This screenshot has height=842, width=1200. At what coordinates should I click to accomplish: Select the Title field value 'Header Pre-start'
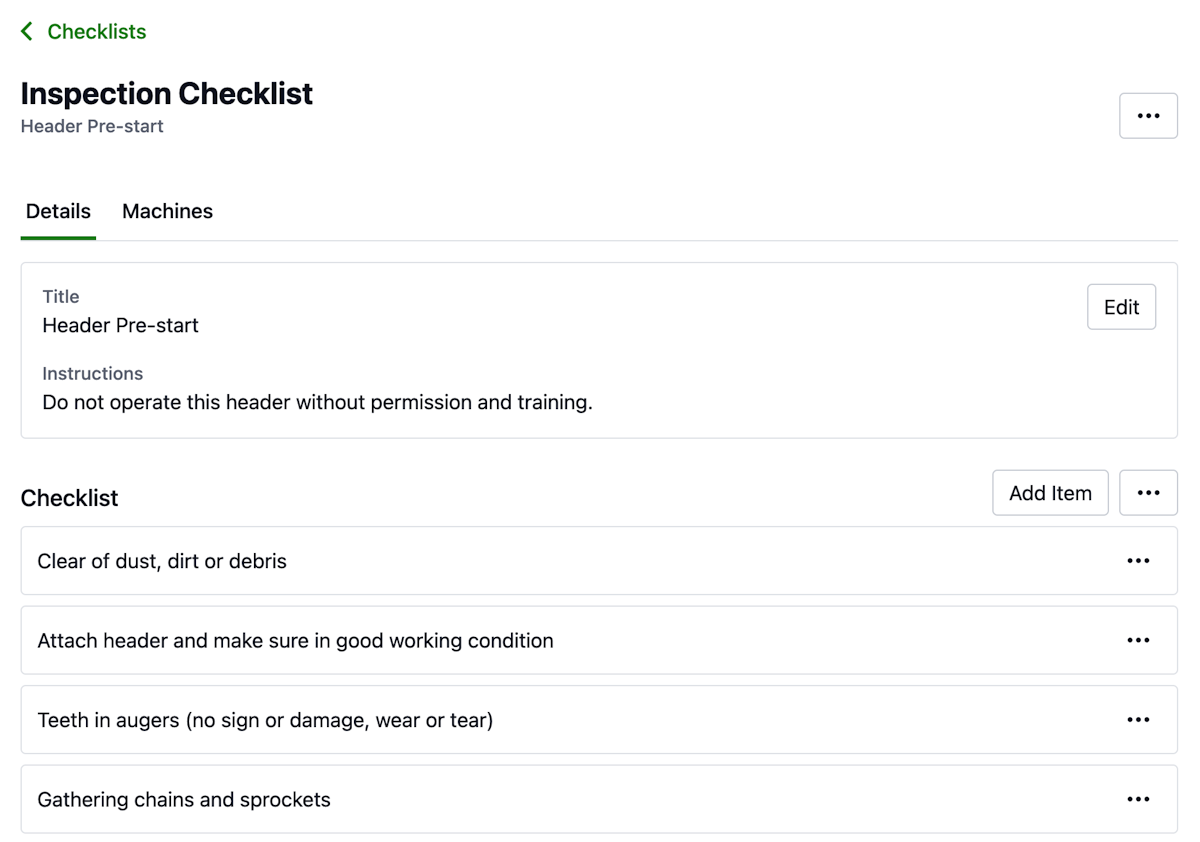(120, 325)
